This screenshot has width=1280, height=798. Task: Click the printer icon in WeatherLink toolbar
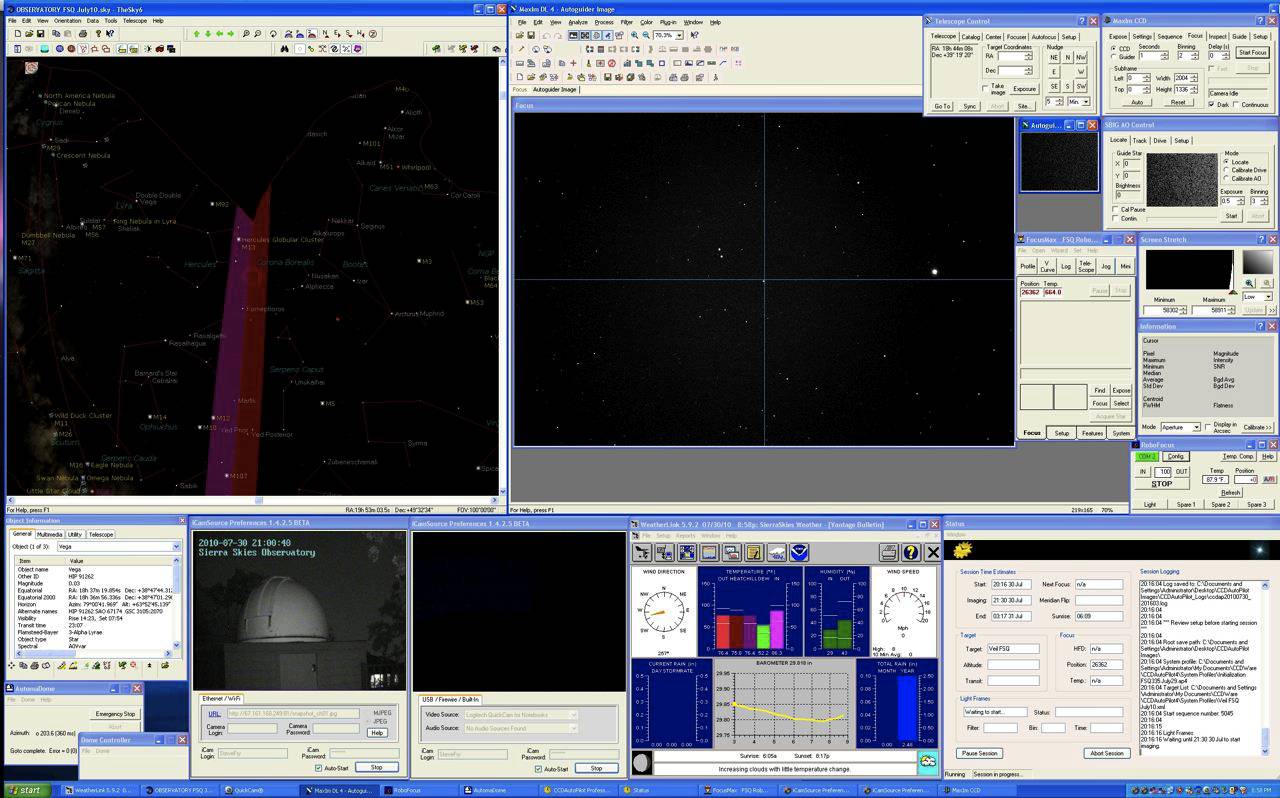pos(888,551)
